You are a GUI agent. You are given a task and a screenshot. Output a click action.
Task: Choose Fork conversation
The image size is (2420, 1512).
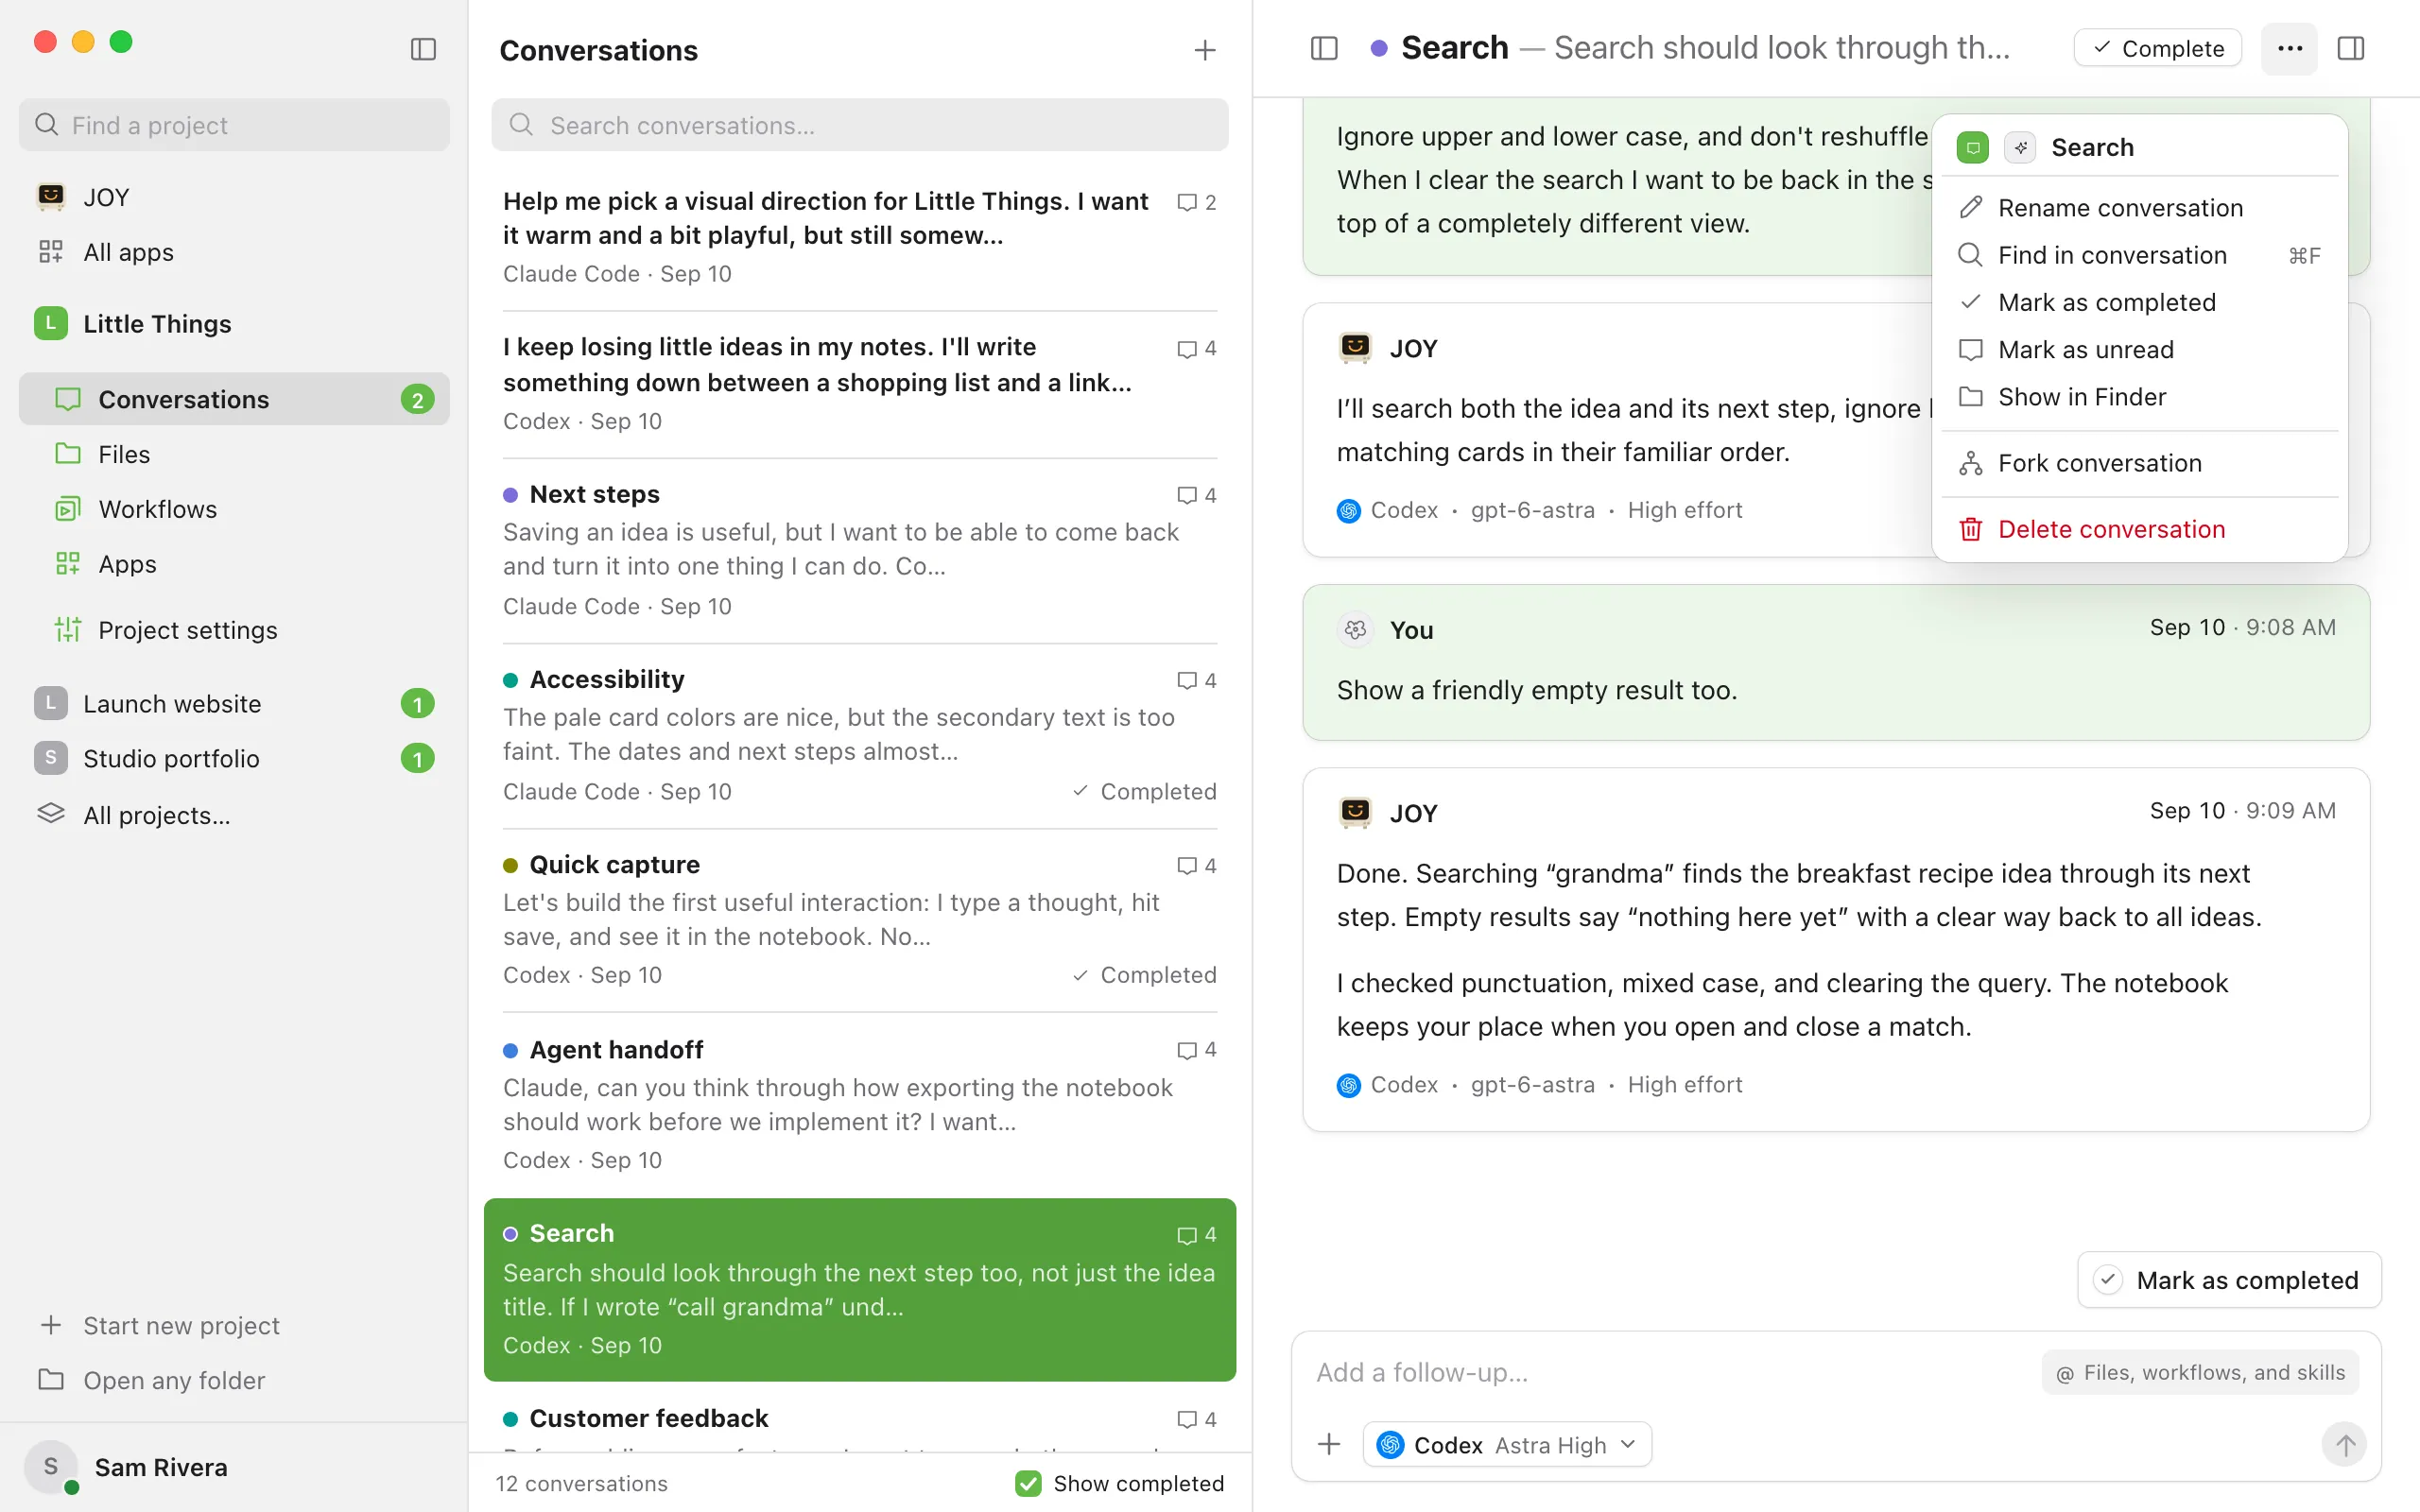pos(2139,463)
